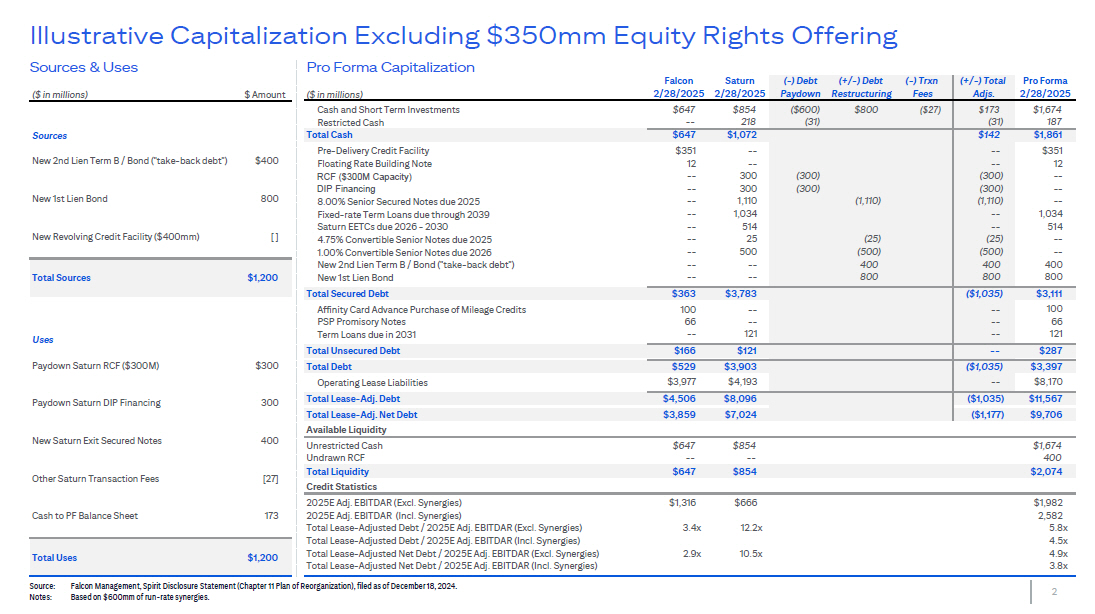This screenshot has height=614, width=1095.
Task: Select the Pro Forma 2/28/2025 column header
Action: (1045, 86)
